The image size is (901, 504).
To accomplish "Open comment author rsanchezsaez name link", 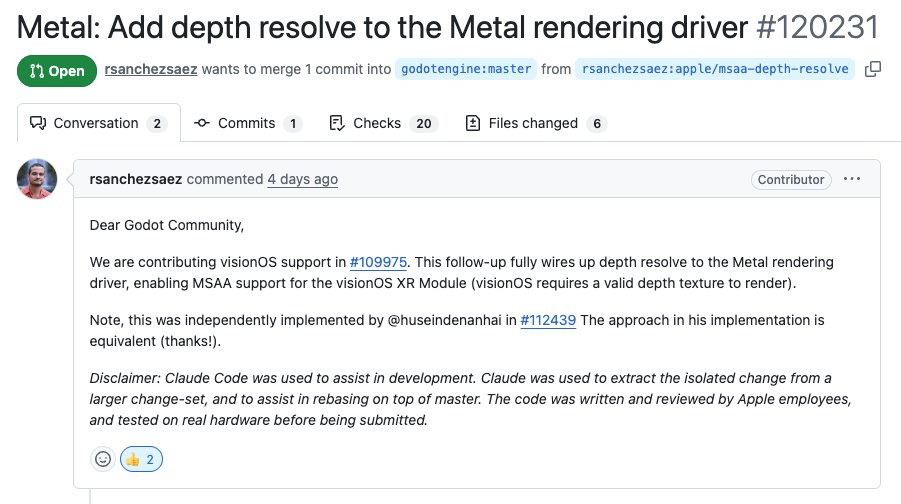I will pos(136,179).
